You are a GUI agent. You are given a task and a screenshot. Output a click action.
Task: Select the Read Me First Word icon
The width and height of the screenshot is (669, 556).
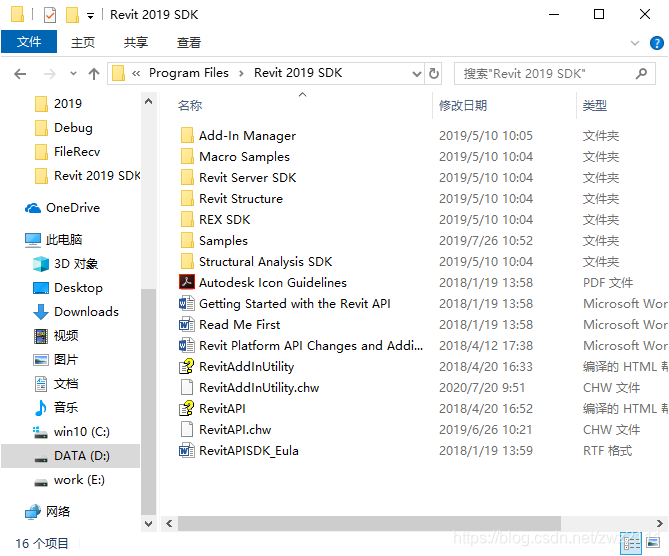187,325
